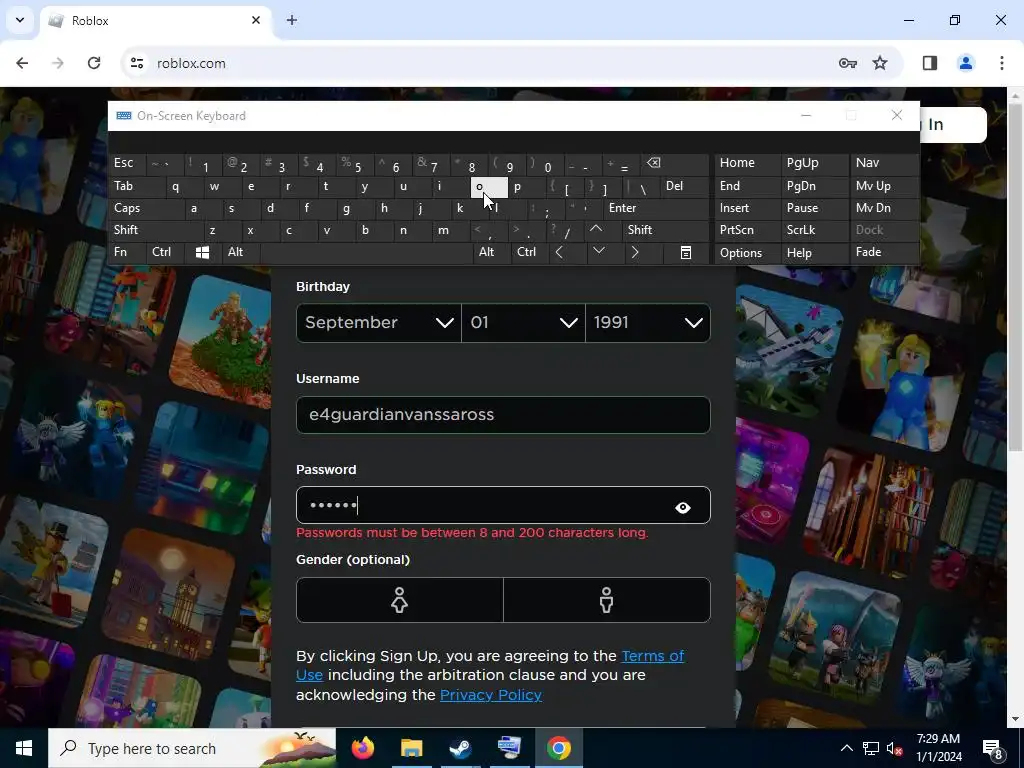
Task: Open the birthday year dropdown
Action: pos(648,323)
